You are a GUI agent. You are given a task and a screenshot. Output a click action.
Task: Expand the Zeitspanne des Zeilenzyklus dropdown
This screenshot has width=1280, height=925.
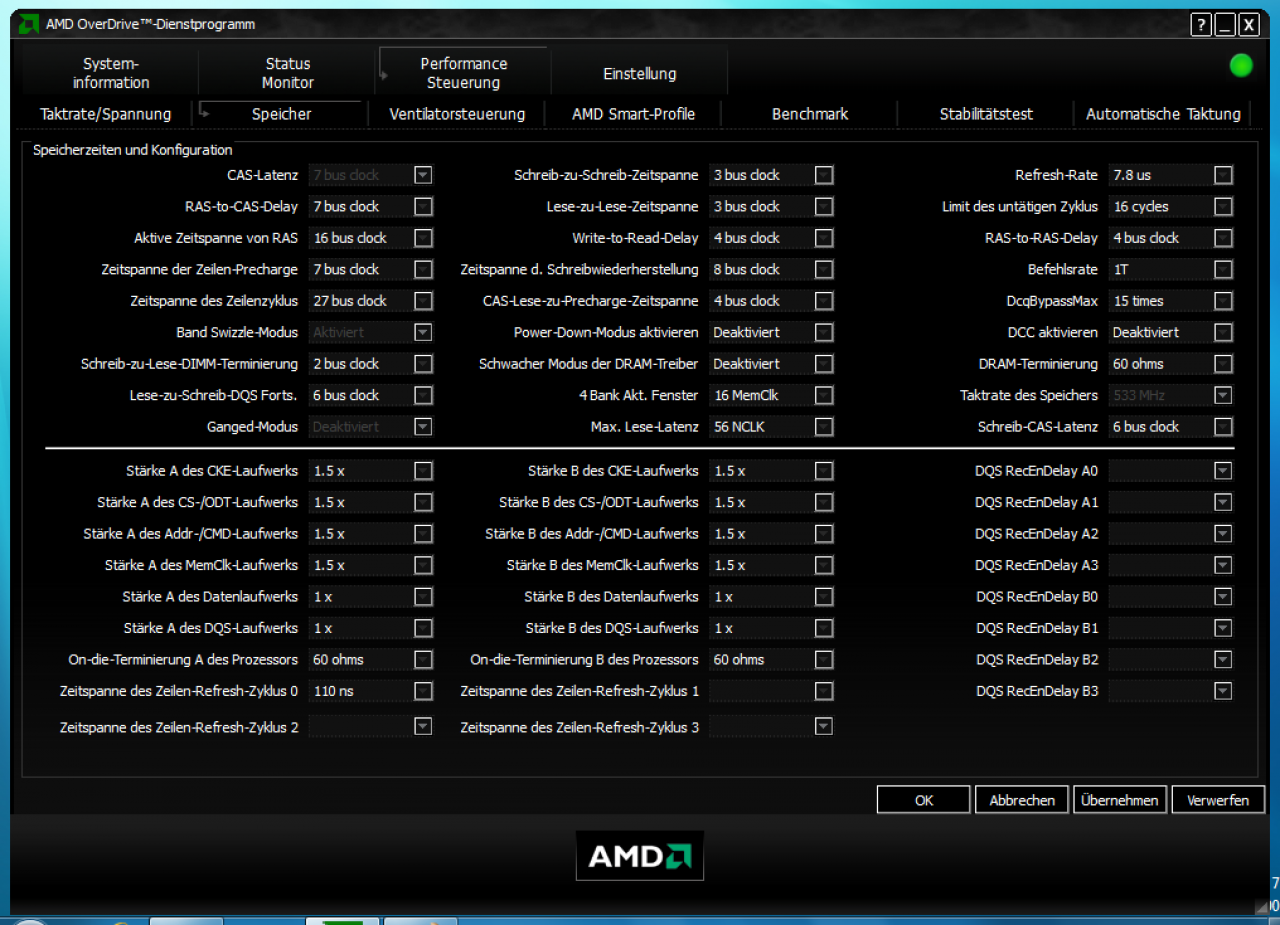pyautogui.click(x=423, y=301)
